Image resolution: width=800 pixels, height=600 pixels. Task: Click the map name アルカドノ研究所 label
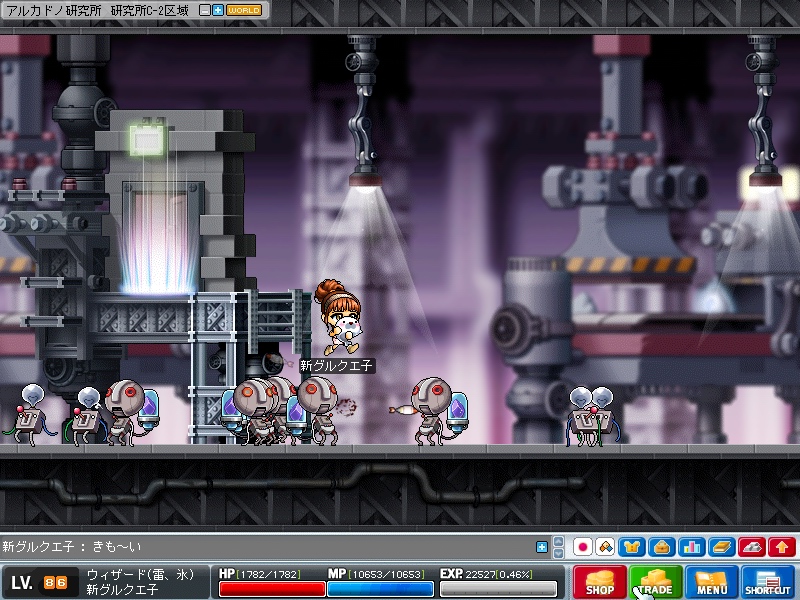pyautogui.click(x=54, y=10)
